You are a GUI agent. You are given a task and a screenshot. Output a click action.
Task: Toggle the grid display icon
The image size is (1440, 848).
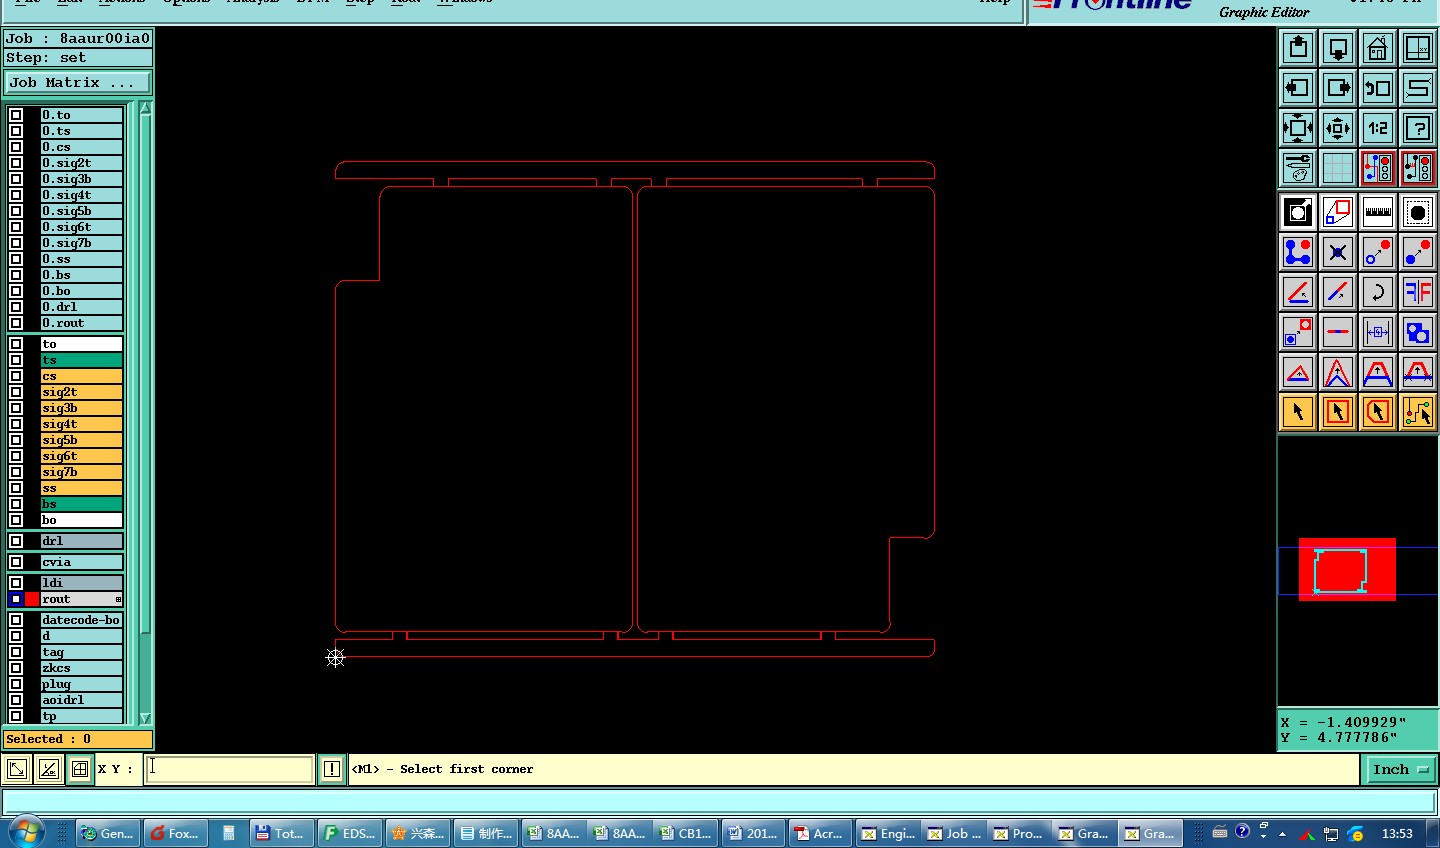click(1338, 168)
